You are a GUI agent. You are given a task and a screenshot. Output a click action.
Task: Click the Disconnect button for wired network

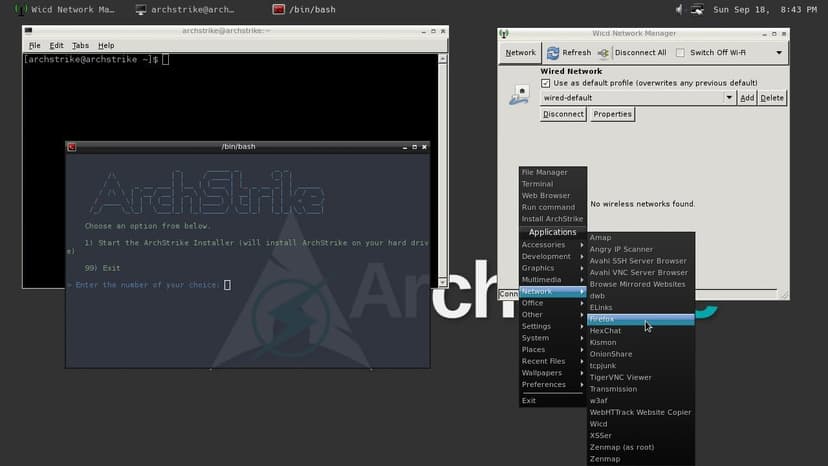click(563, 114)
